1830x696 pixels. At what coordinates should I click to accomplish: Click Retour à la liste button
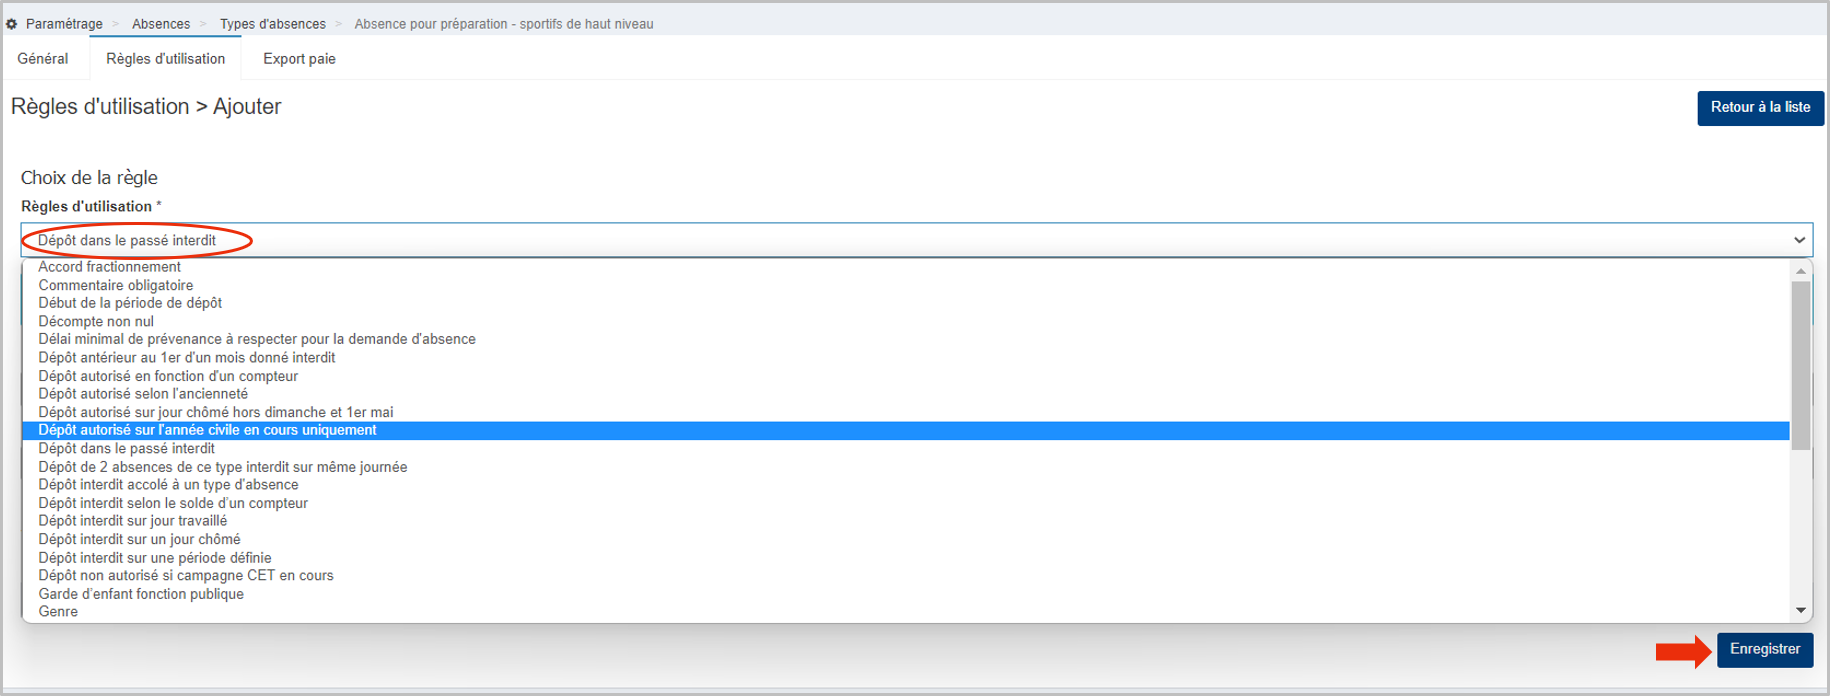1760,108
